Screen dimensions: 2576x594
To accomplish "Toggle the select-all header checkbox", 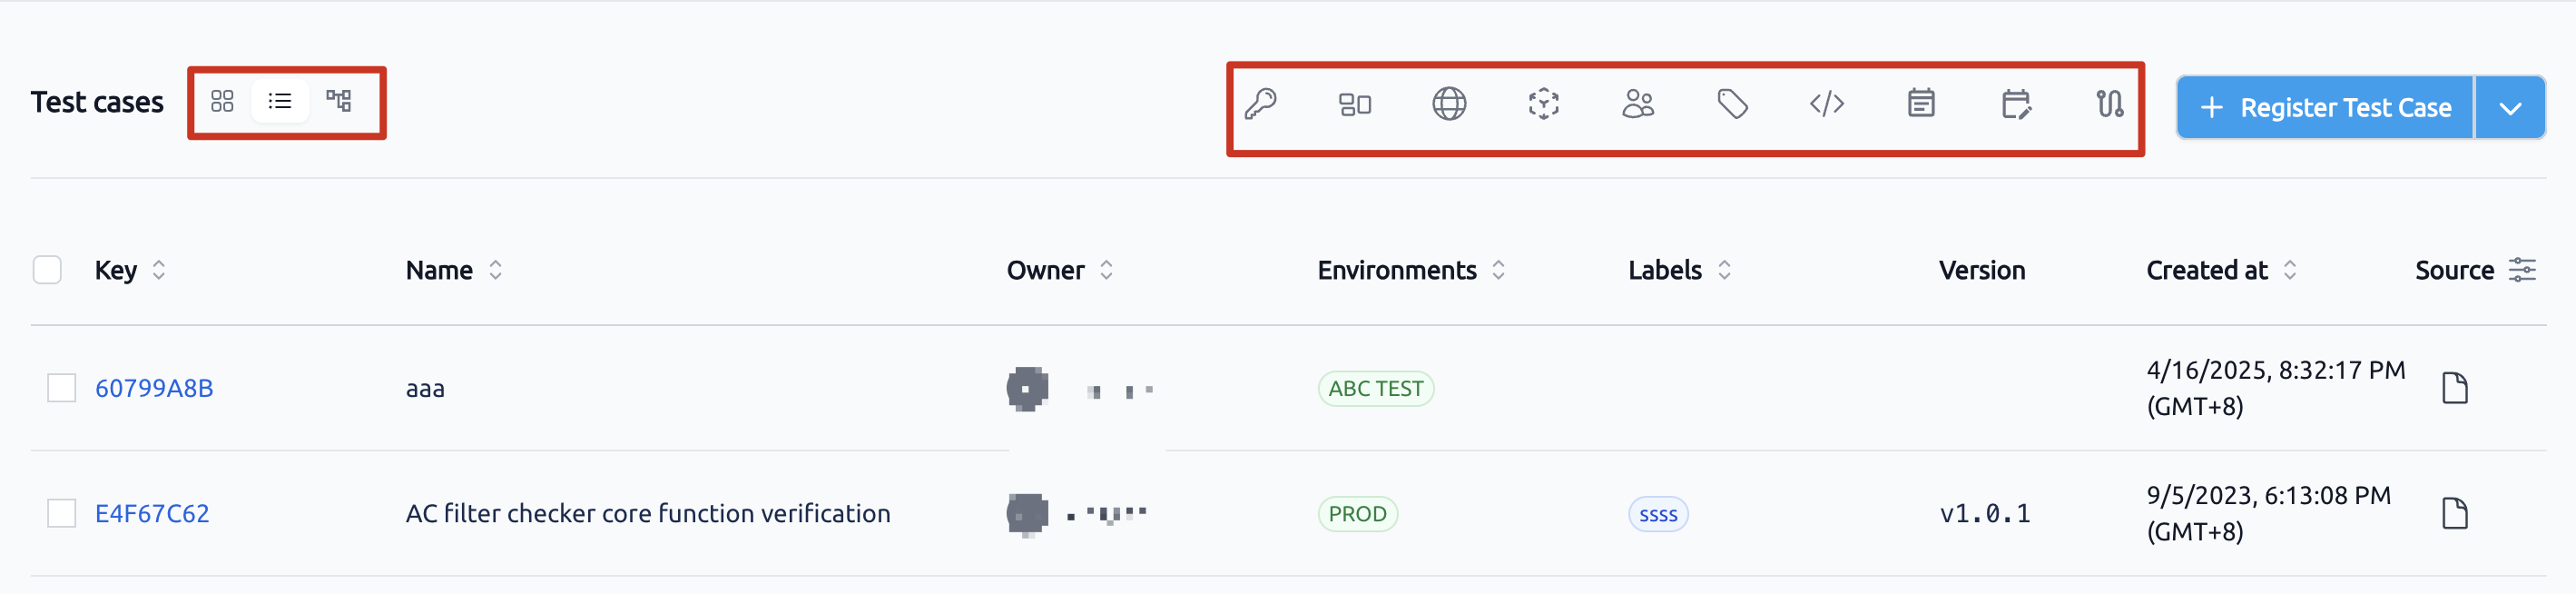I will tap(47, 270).
